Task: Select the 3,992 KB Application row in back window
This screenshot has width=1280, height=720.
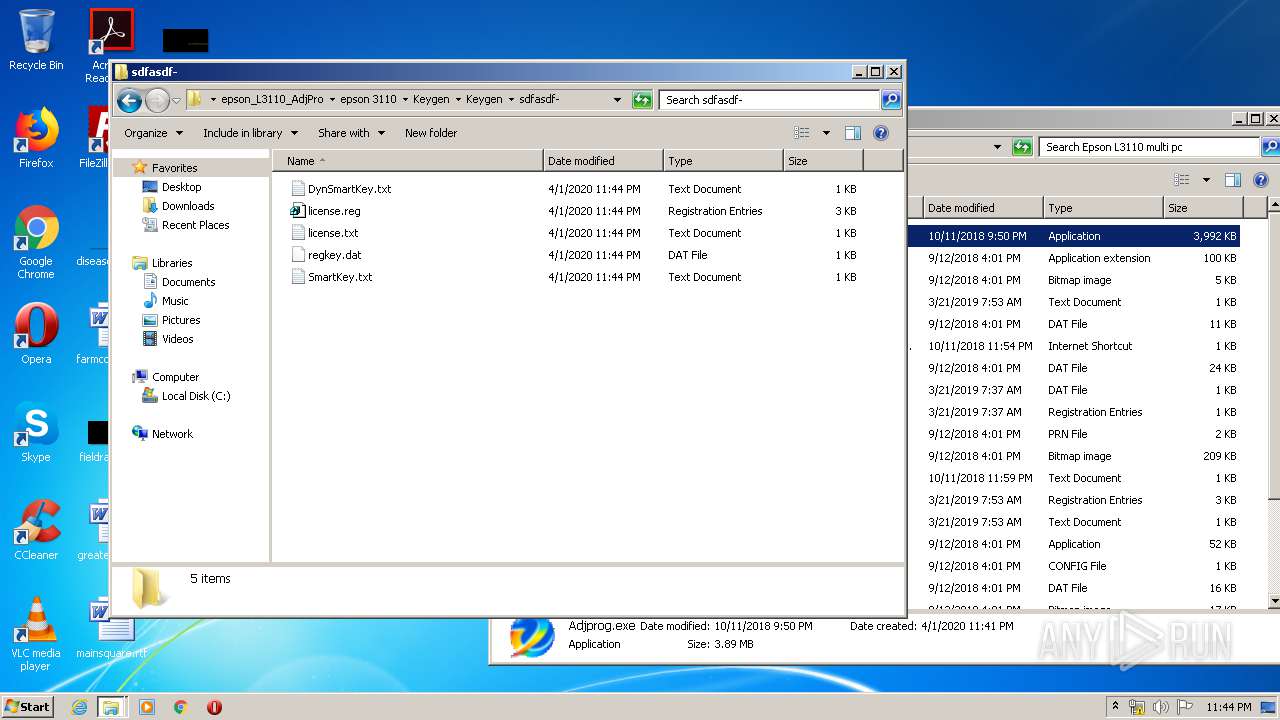Action: click(x=1074, y=237)
